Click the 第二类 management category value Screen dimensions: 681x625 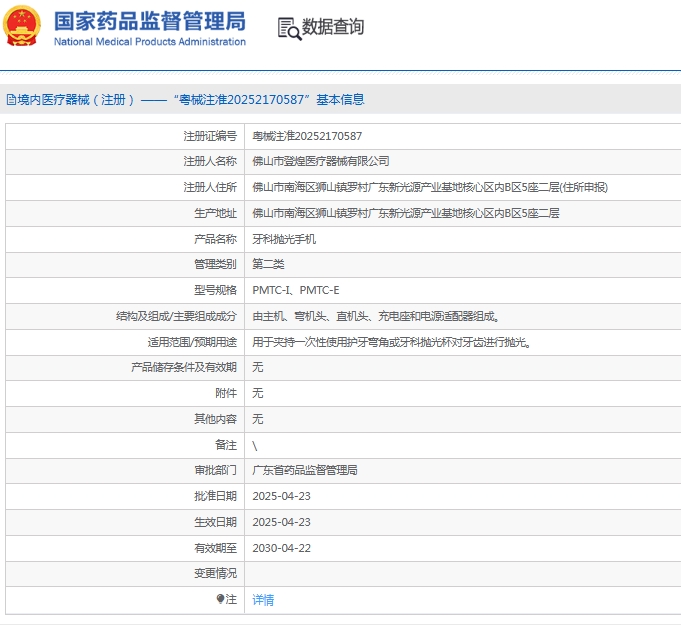268,264
